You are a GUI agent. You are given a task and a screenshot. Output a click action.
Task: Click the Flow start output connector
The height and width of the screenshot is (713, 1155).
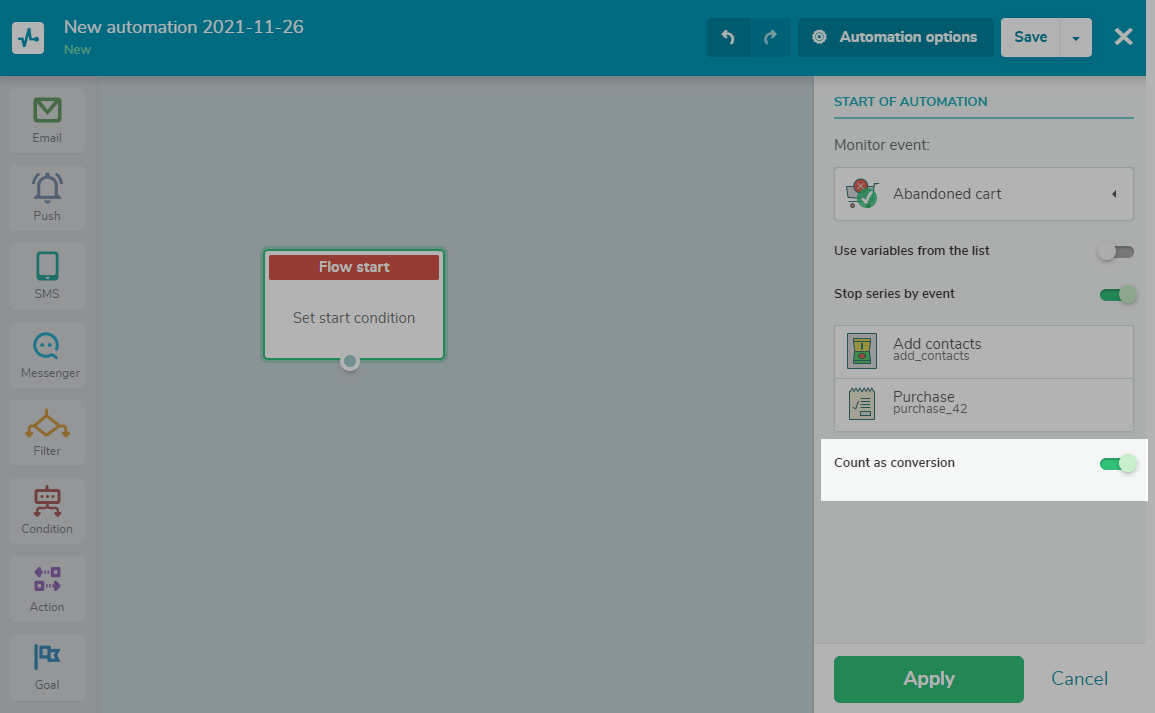tap(349, 361)
